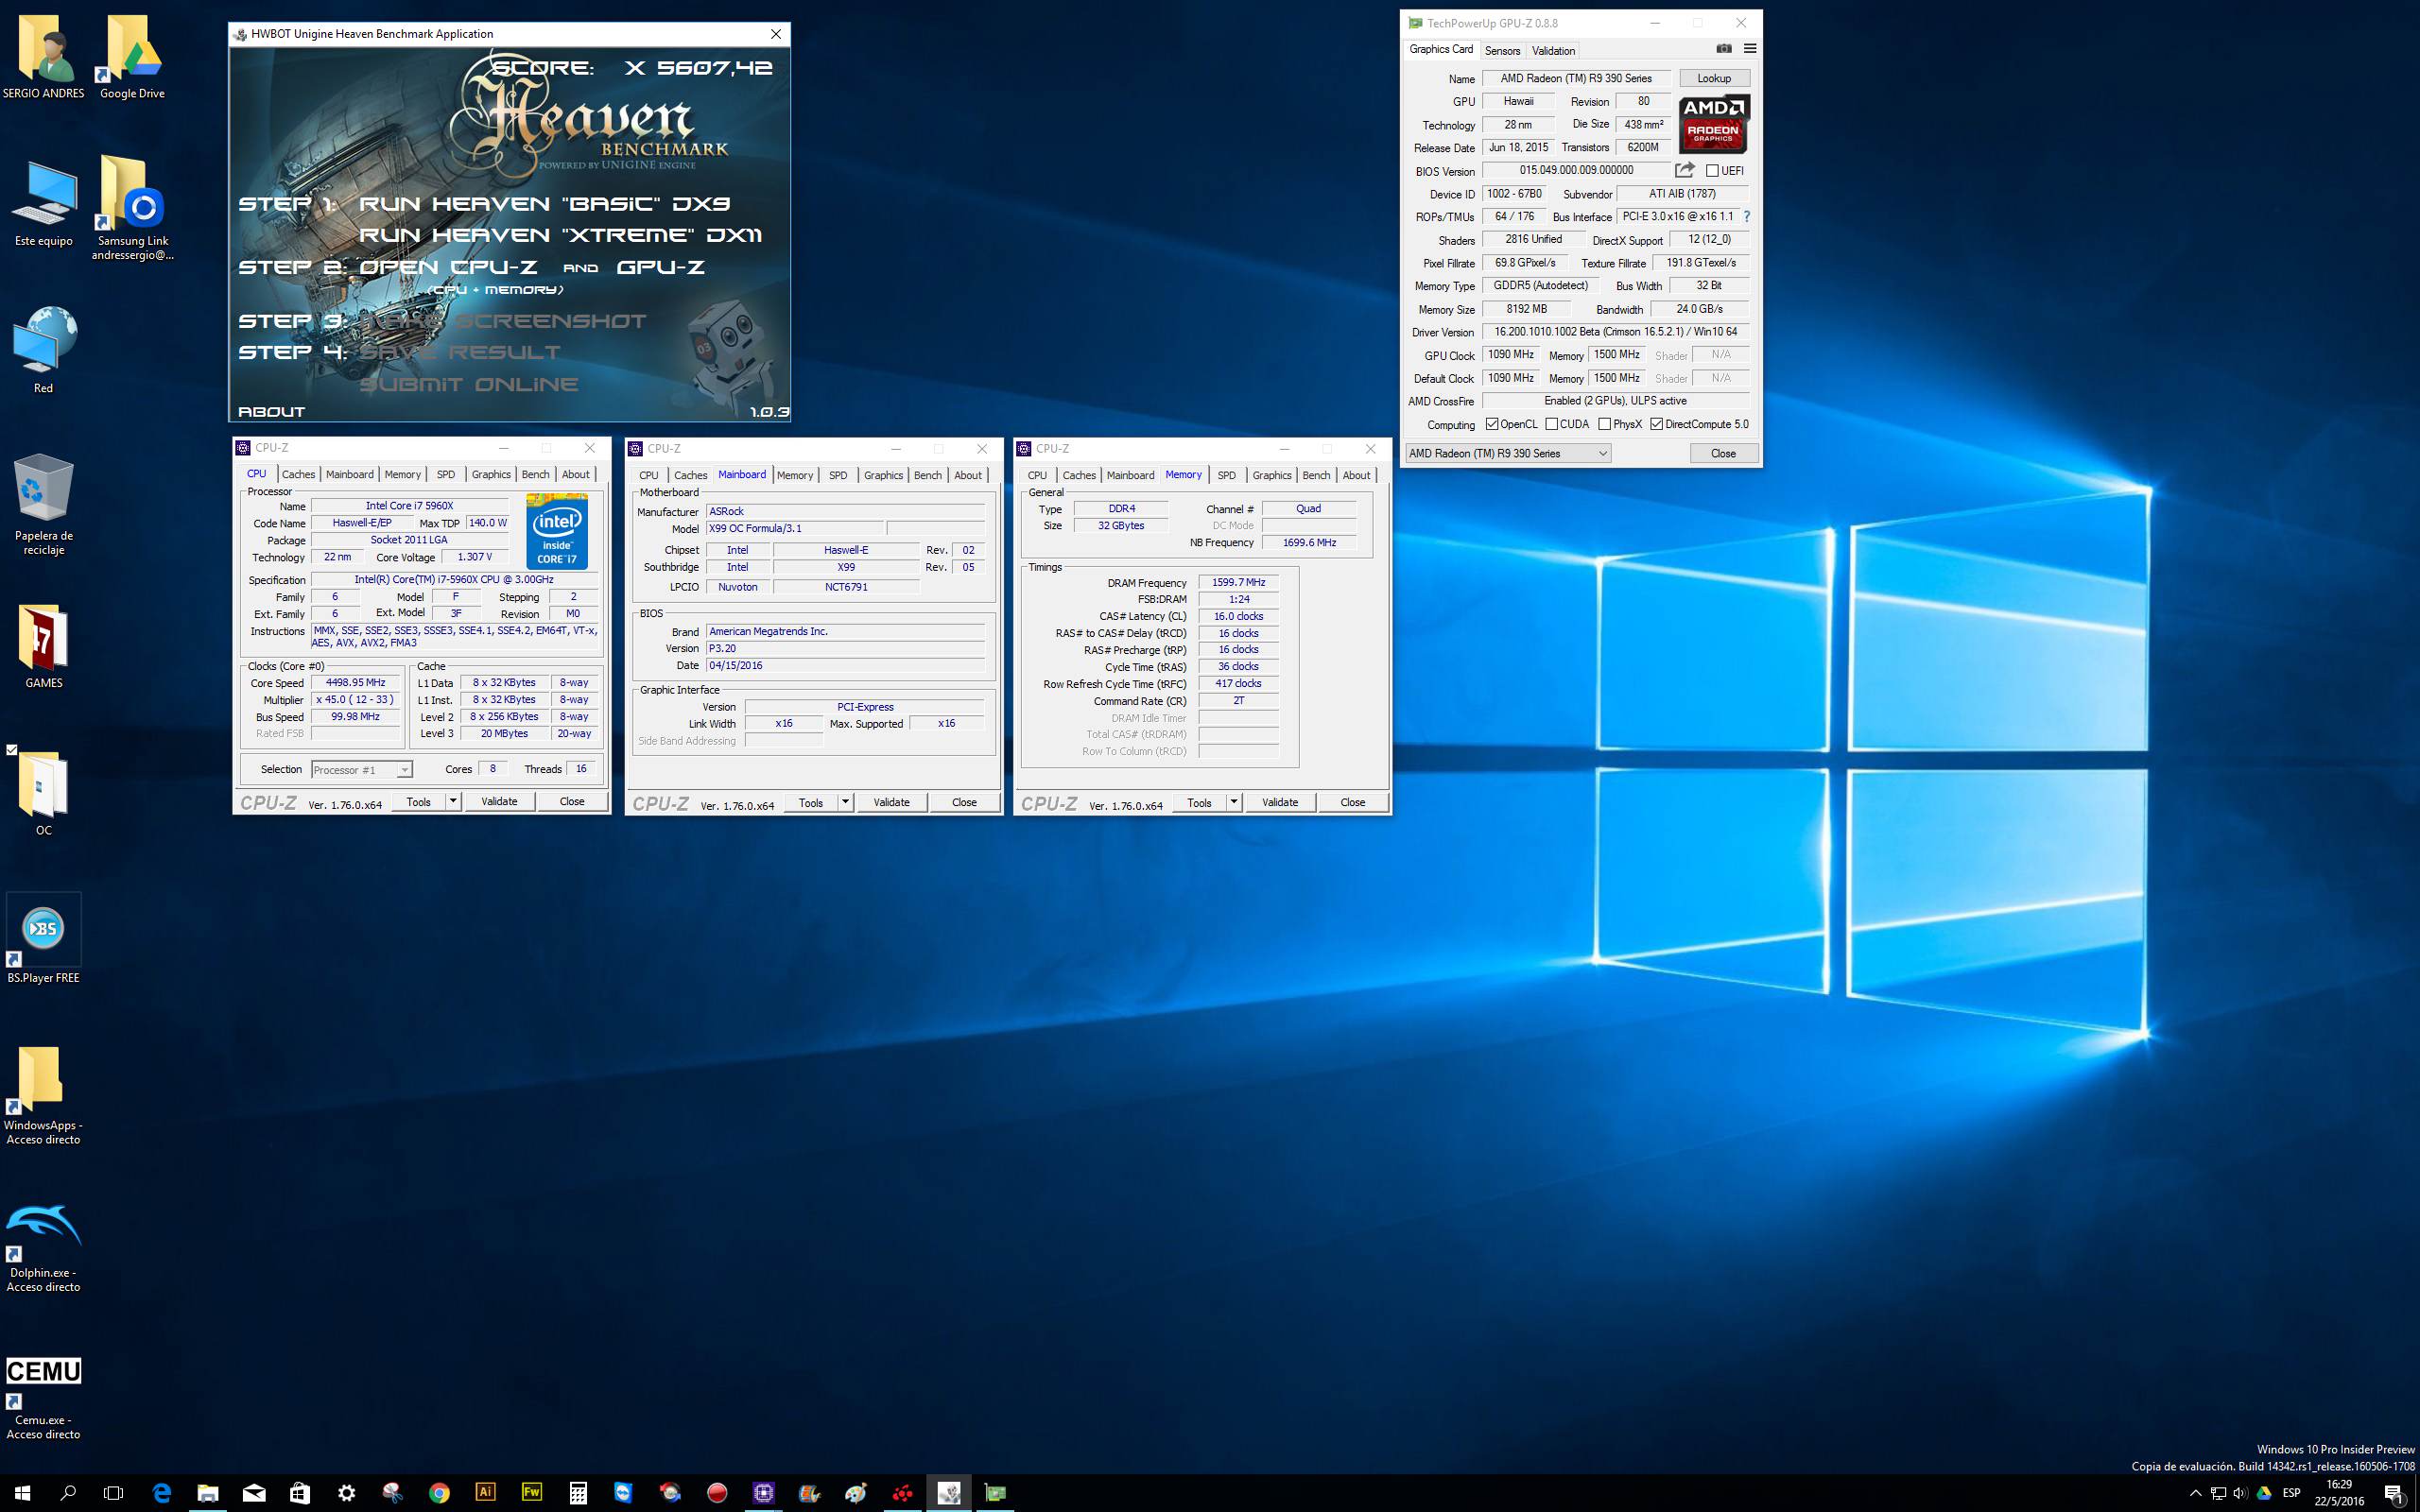2420x1512 pixels.
Task: Open Calculator from the taskbar
Action: coord(578,1492)
